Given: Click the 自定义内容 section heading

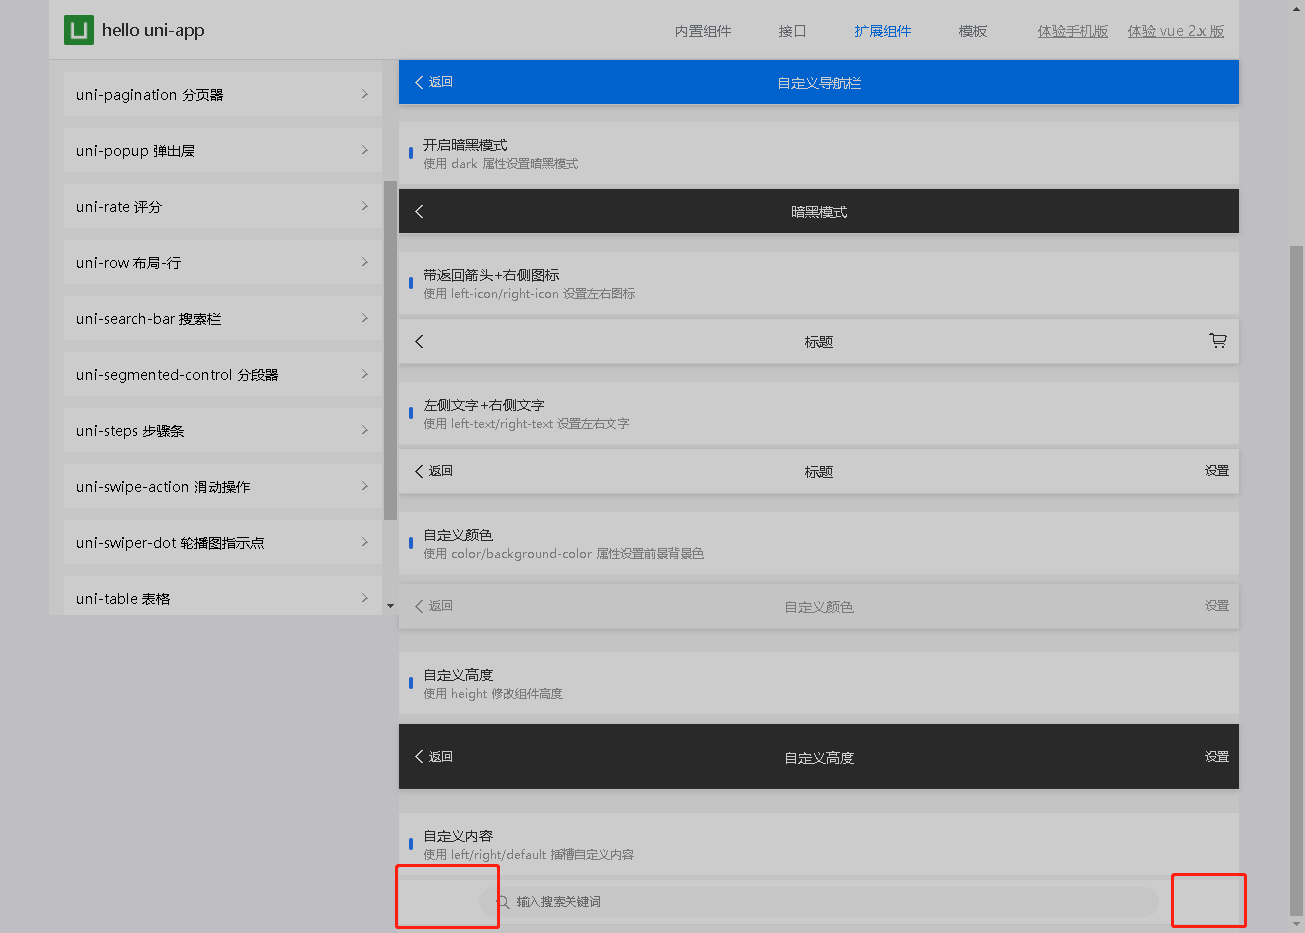Looking at the screenshot, I should pyautogui.click(x=458, y=836).
